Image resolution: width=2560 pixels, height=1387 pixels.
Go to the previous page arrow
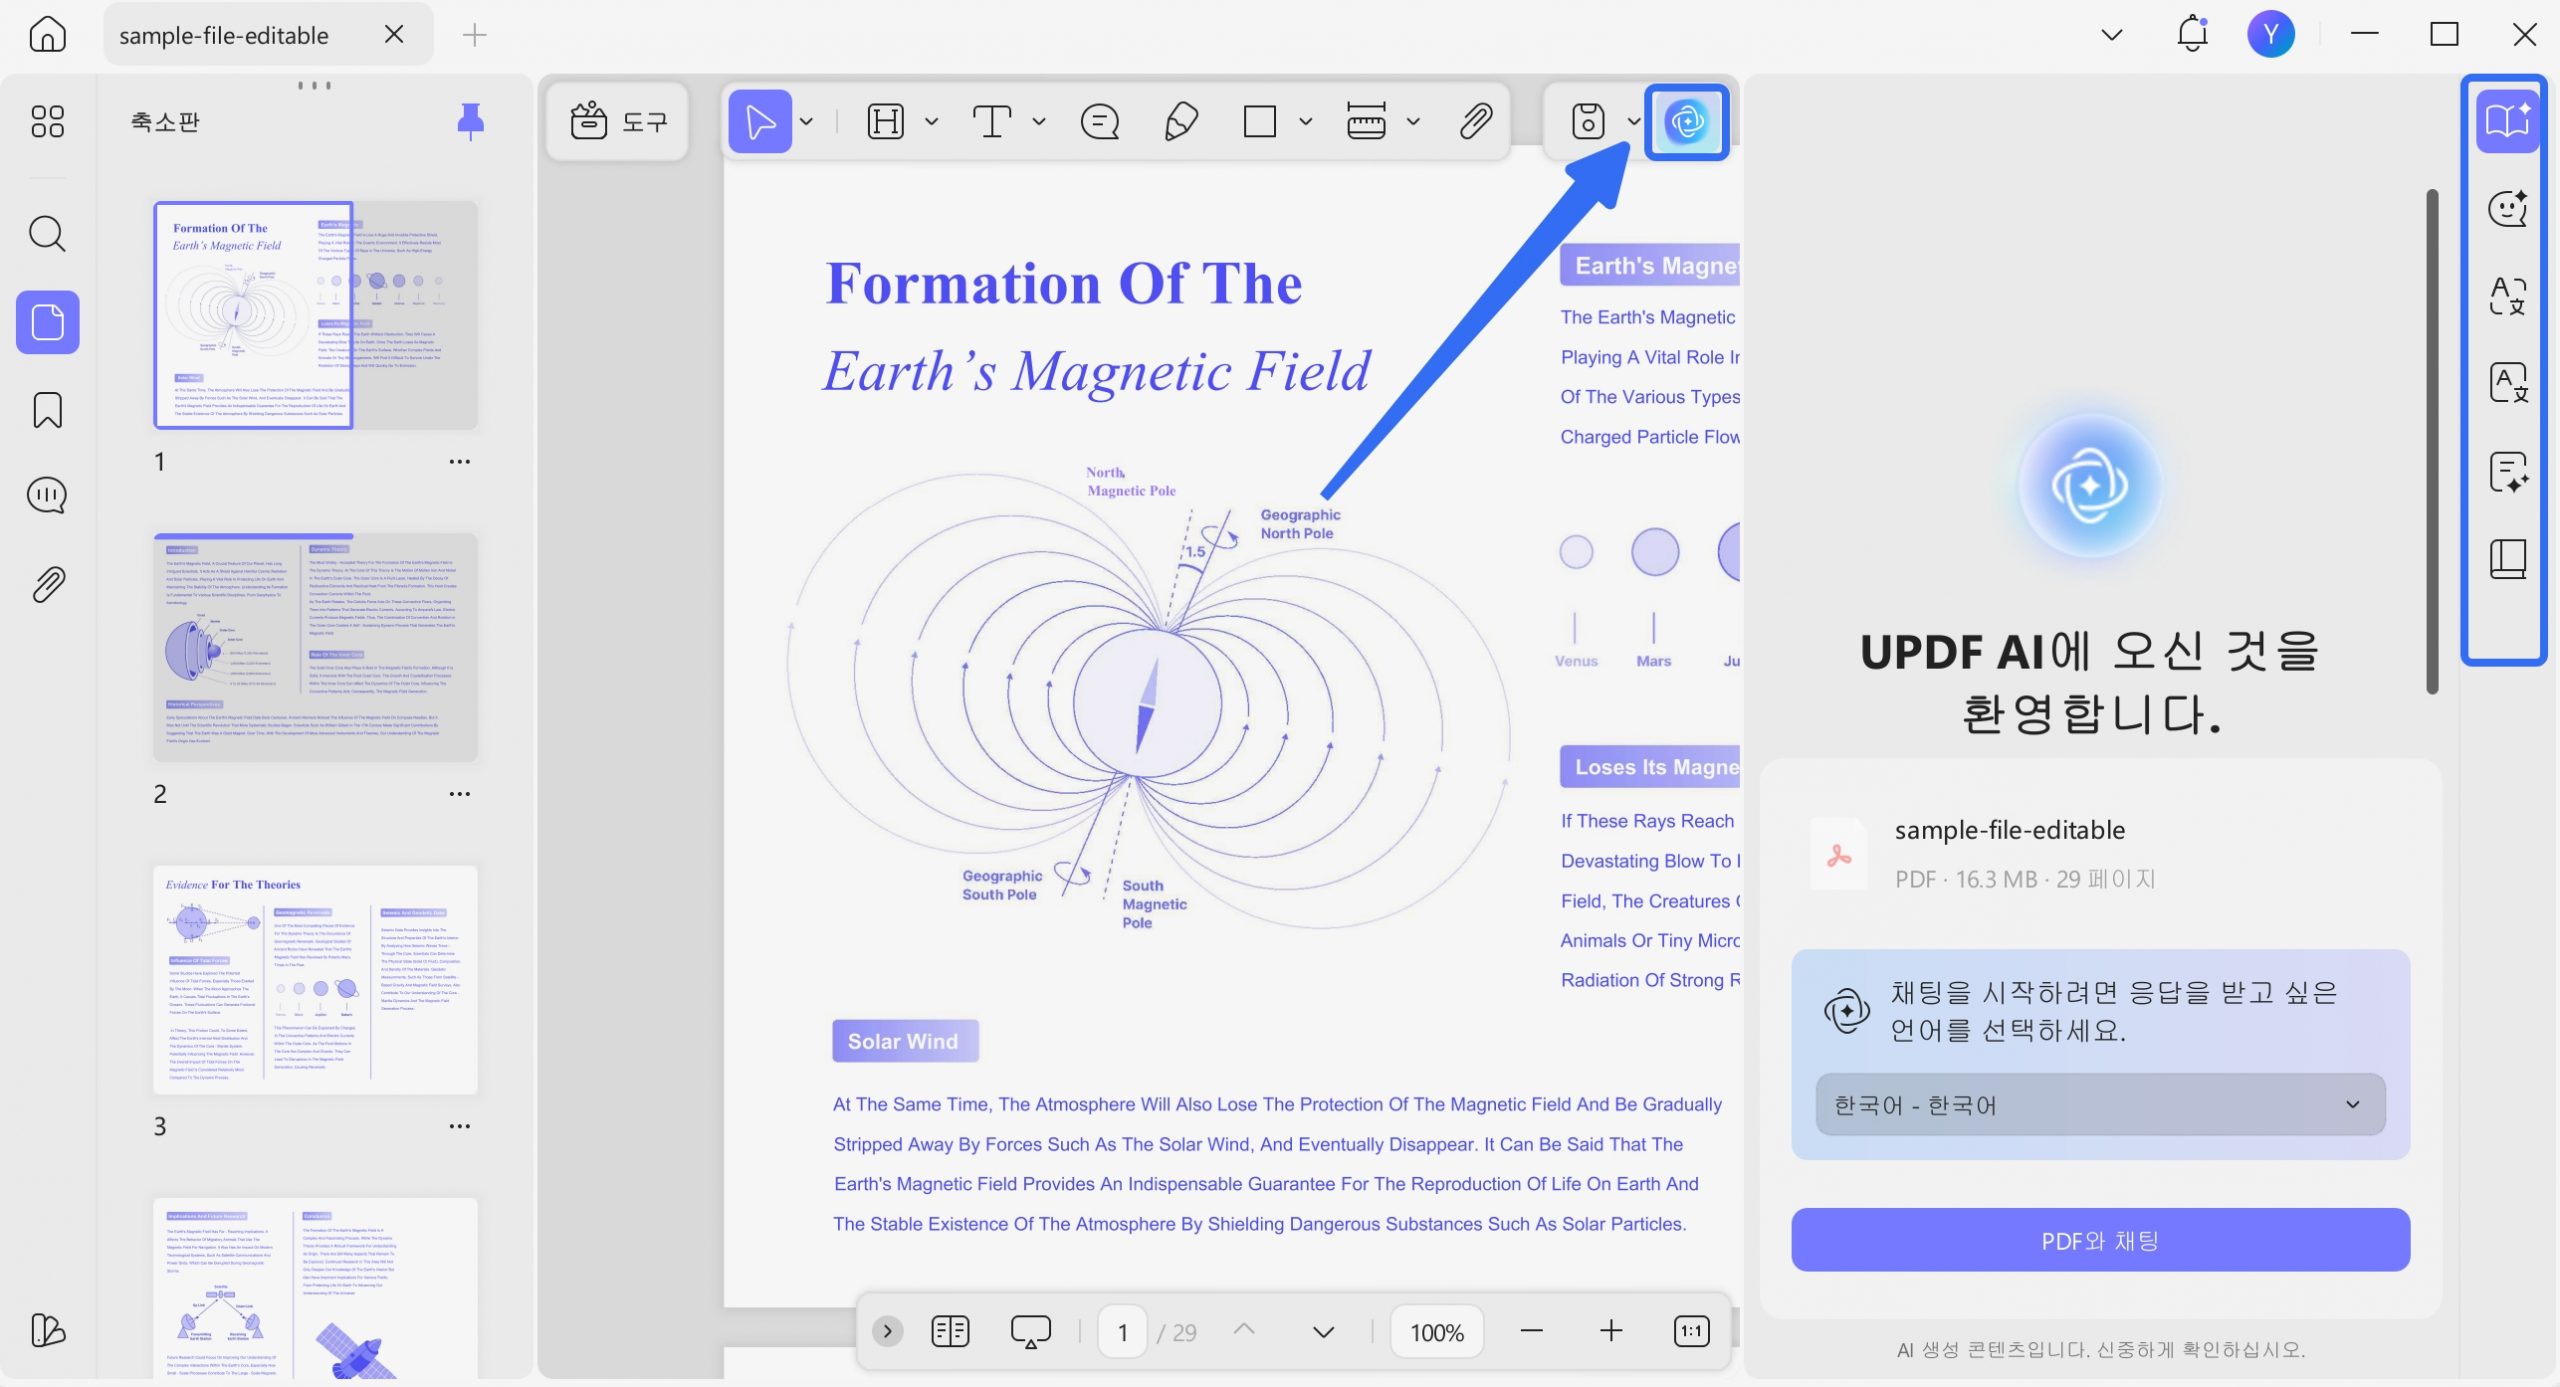point(1244,1330)
